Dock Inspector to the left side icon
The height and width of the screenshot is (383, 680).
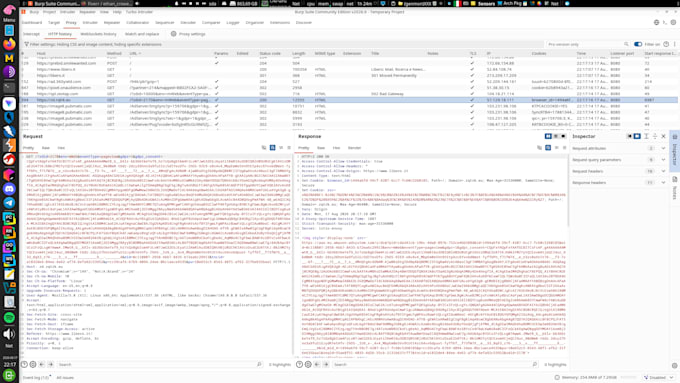pos(629,136)
